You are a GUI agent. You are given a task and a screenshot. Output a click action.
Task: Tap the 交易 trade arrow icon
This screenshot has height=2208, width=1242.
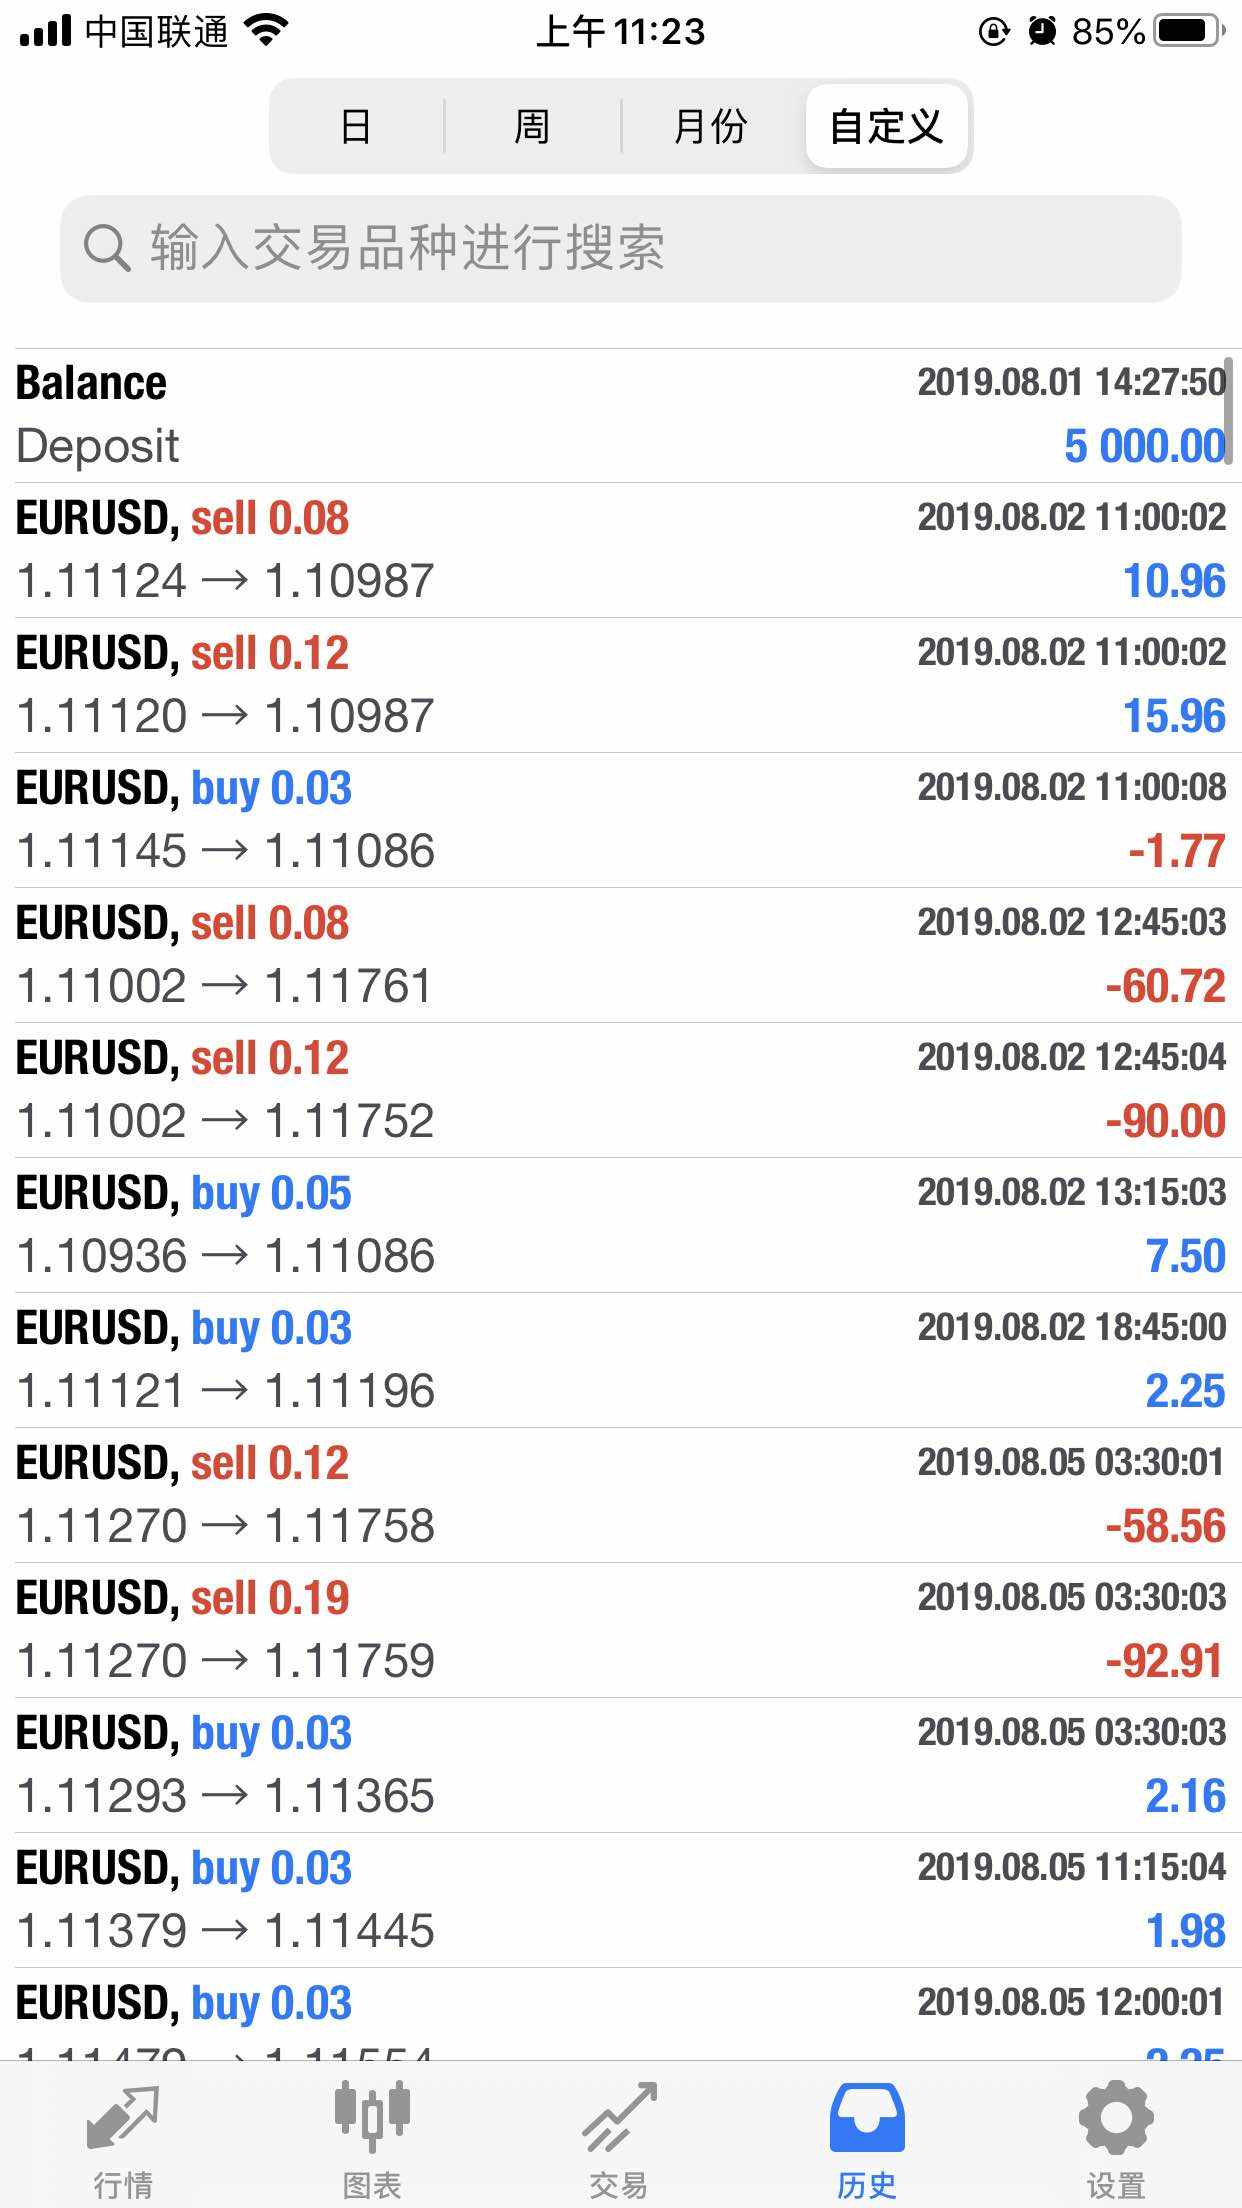[620, 2116]
